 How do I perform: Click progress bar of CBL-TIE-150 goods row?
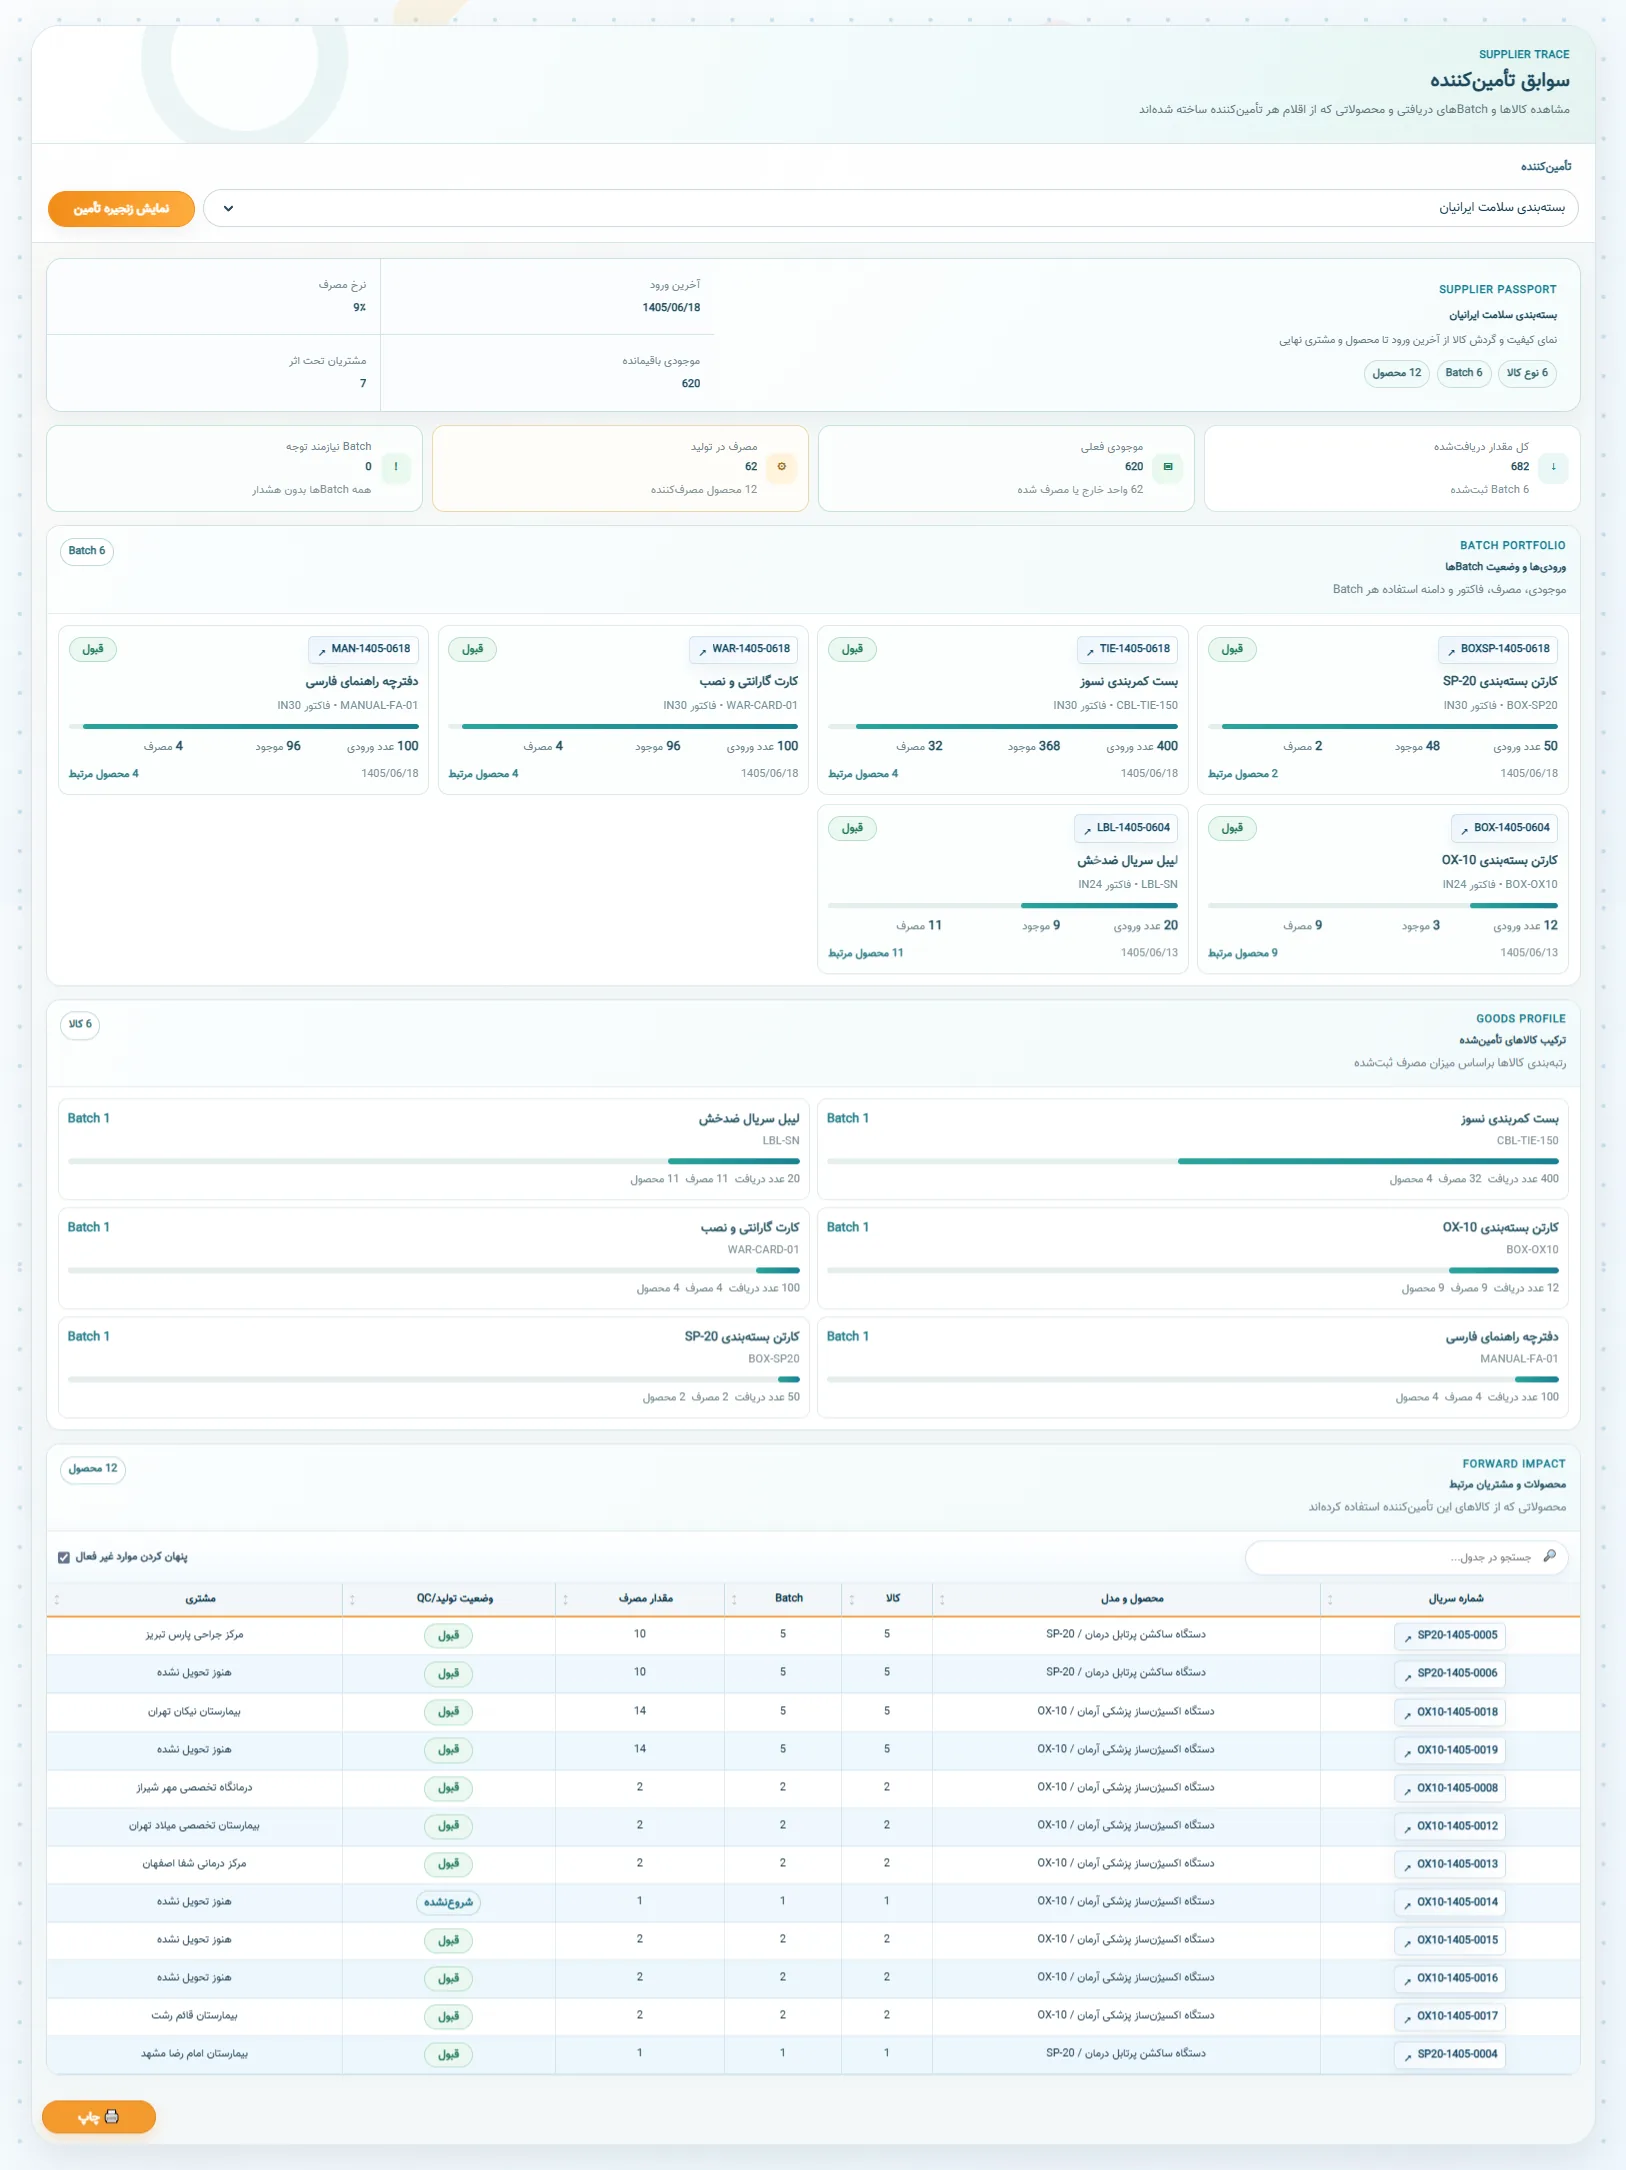(x=1193, y=1161)
